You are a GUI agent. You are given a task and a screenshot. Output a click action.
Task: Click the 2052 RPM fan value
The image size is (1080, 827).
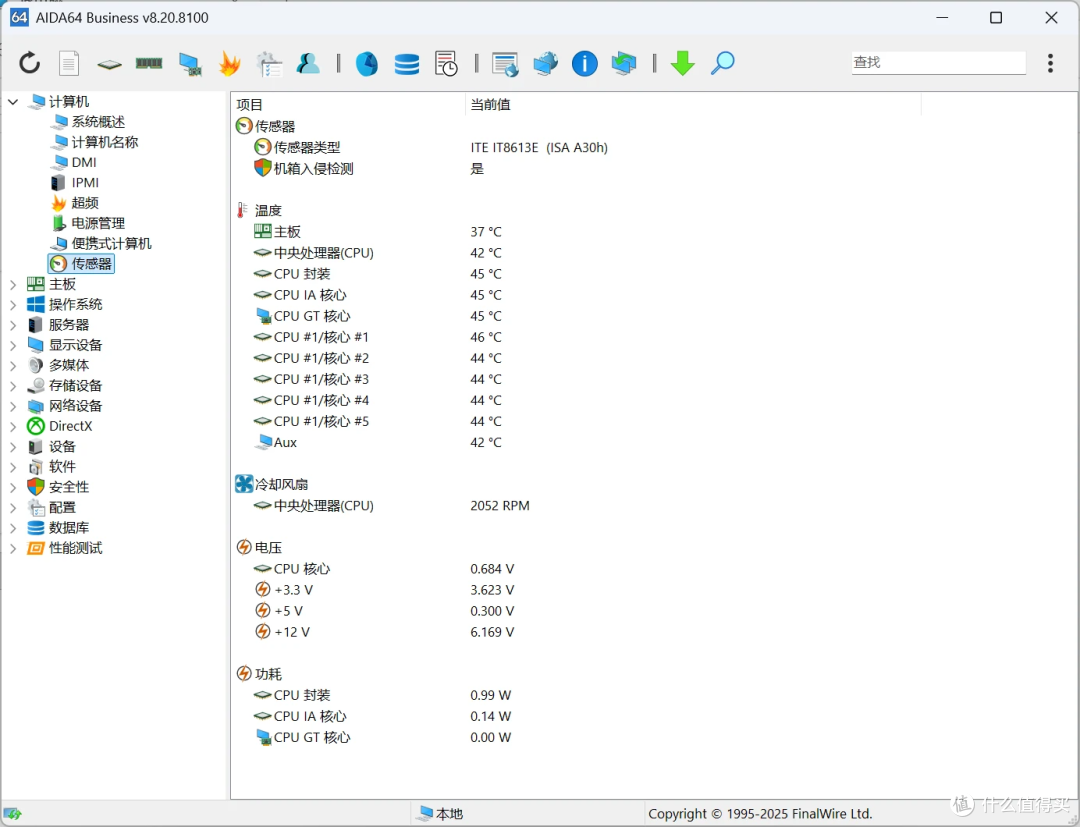pyautogui.click(x=500, y=506)
